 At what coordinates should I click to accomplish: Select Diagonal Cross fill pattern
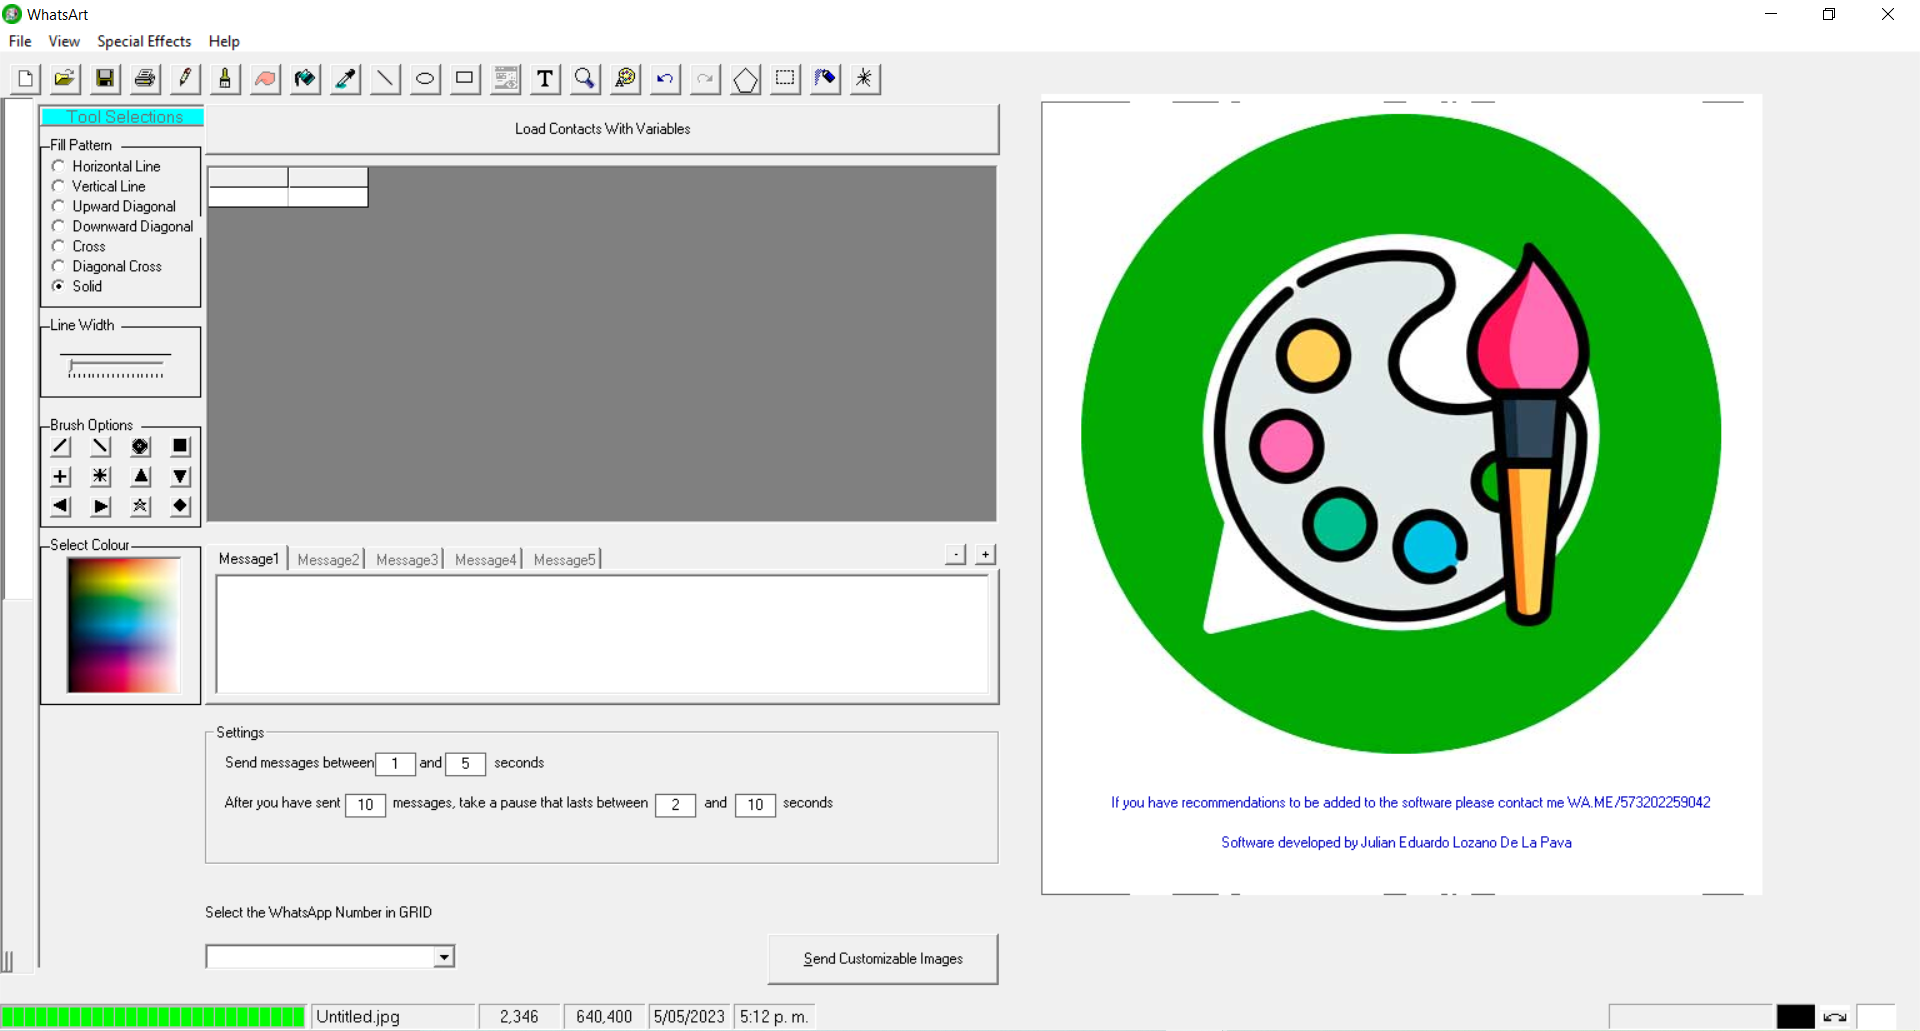(x=107, y=266)
